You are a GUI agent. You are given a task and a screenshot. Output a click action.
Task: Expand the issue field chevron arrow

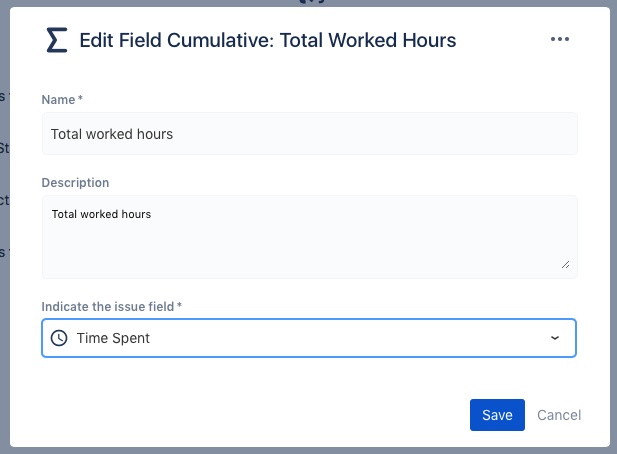pos(555,338)
